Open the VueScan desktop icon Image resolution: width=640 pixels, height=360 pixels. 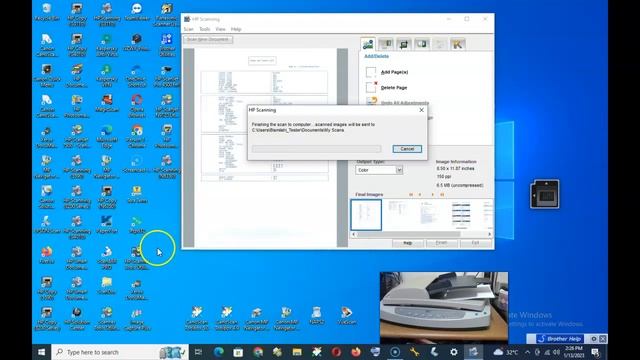(347, 316)
